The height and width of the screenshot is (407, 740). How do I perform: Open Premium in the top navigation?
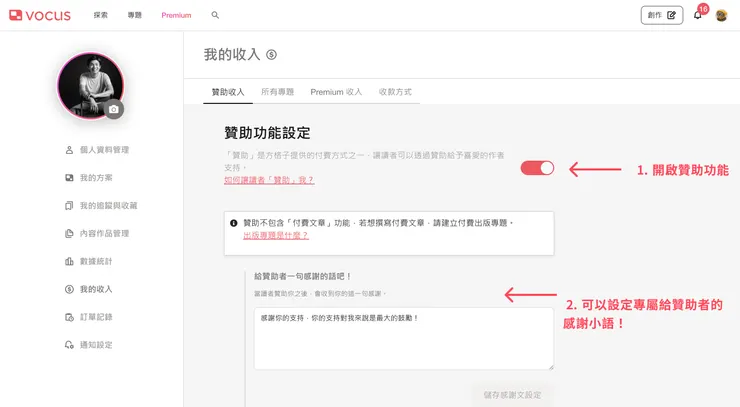[x=177, y=15]
